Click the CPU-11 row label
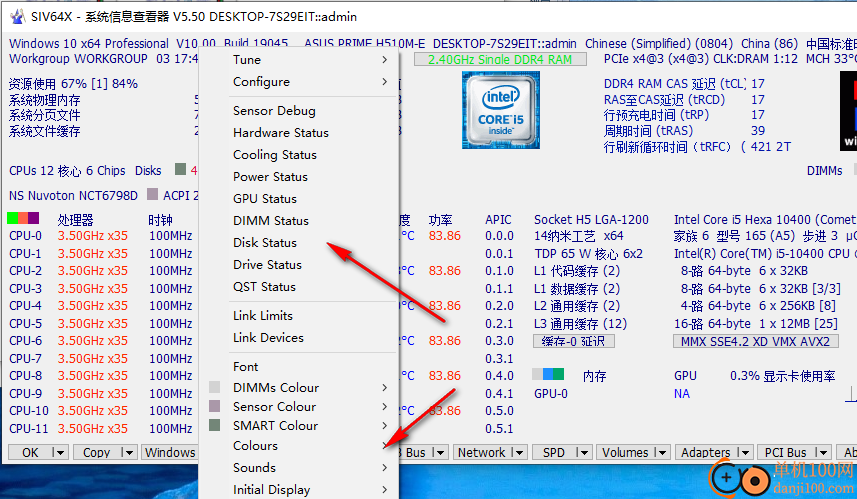857x499 pixels. [28, 428]
